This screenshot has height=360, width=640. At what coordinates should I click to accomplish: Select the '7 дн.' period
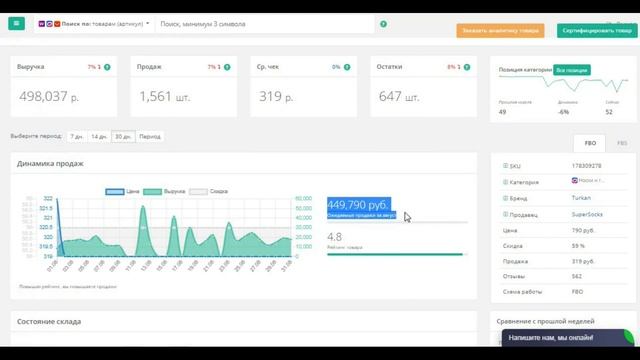click(x=76, y=136)
